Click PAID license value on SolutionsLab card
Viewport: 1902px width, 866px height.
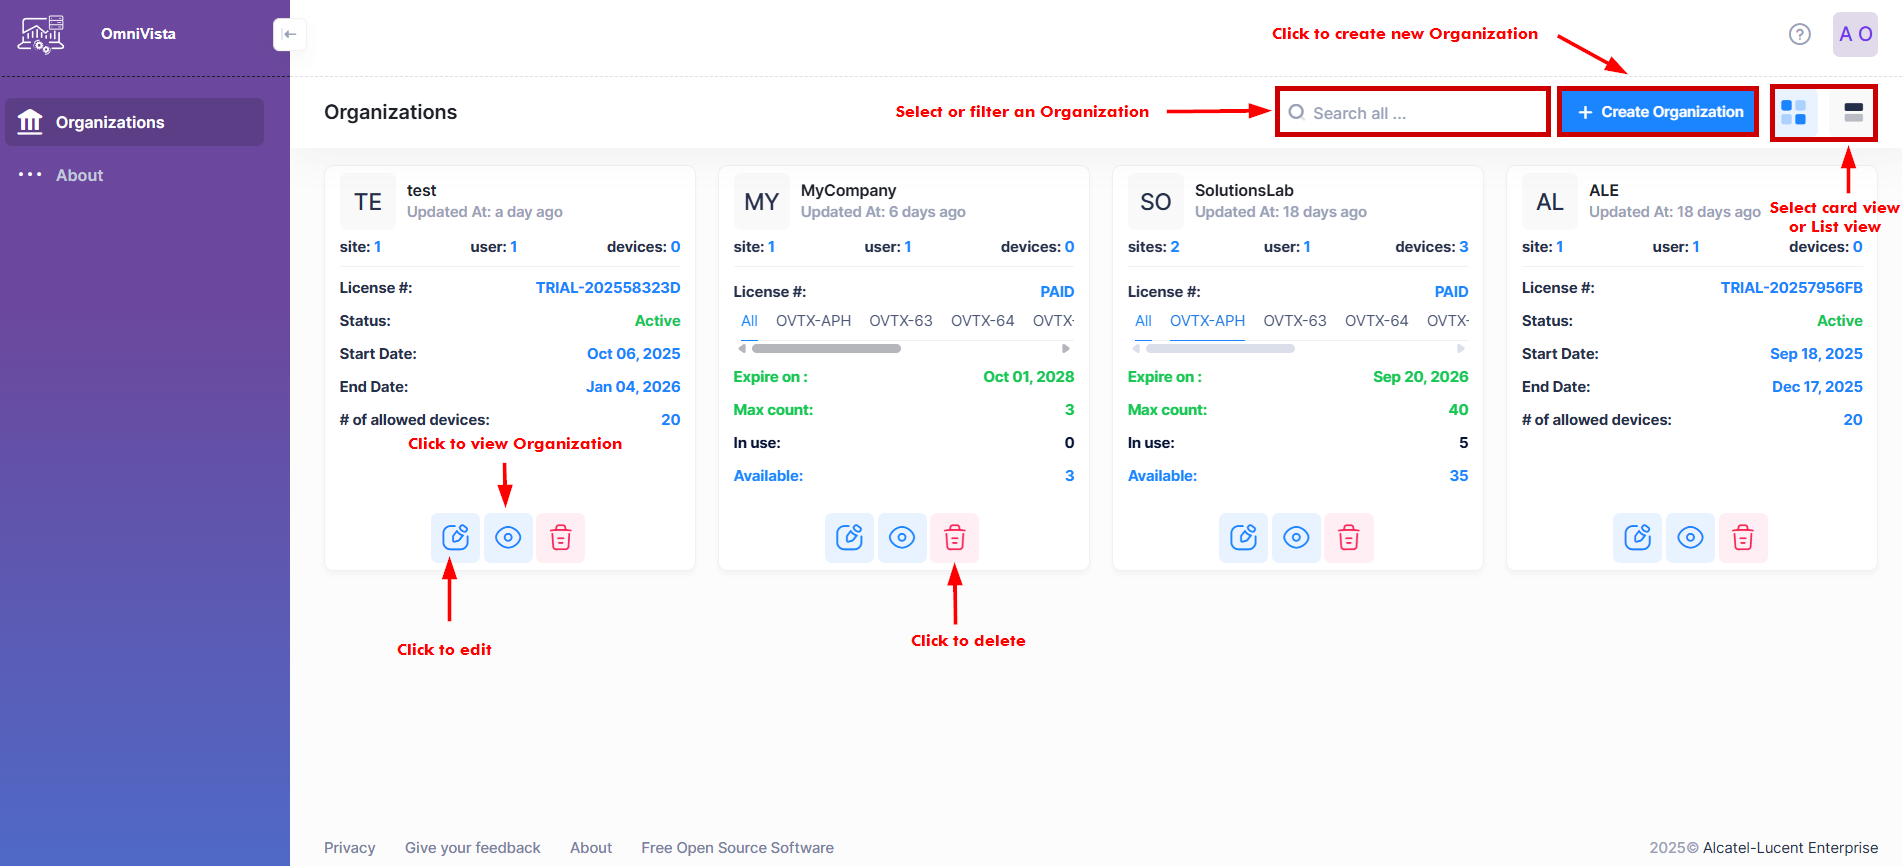(x=1451, y=292)
